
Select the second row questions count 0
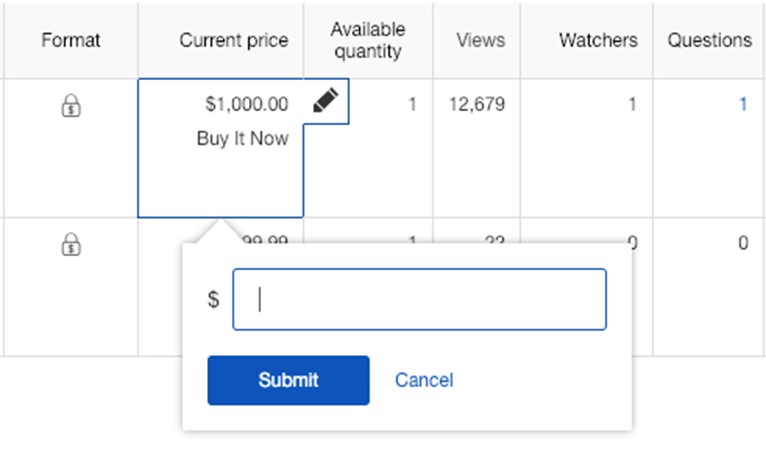click(743, 243)
